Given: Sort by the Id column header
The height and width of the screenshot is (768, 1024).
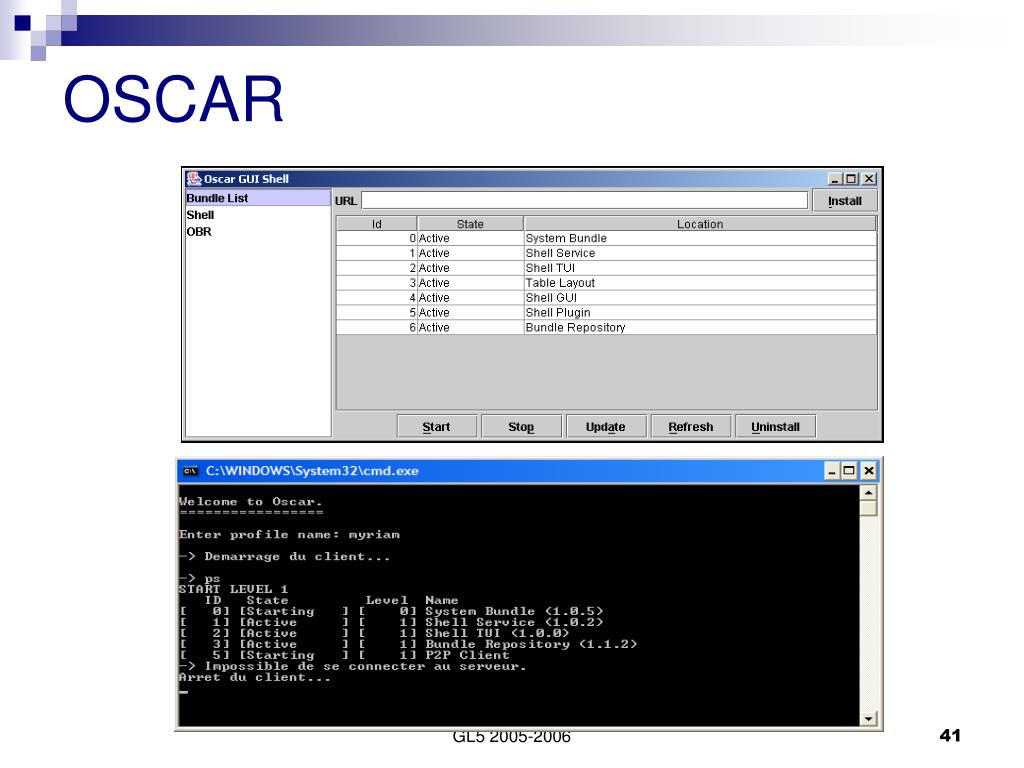Looking at the screenshot, I should (x=376, y=224).
